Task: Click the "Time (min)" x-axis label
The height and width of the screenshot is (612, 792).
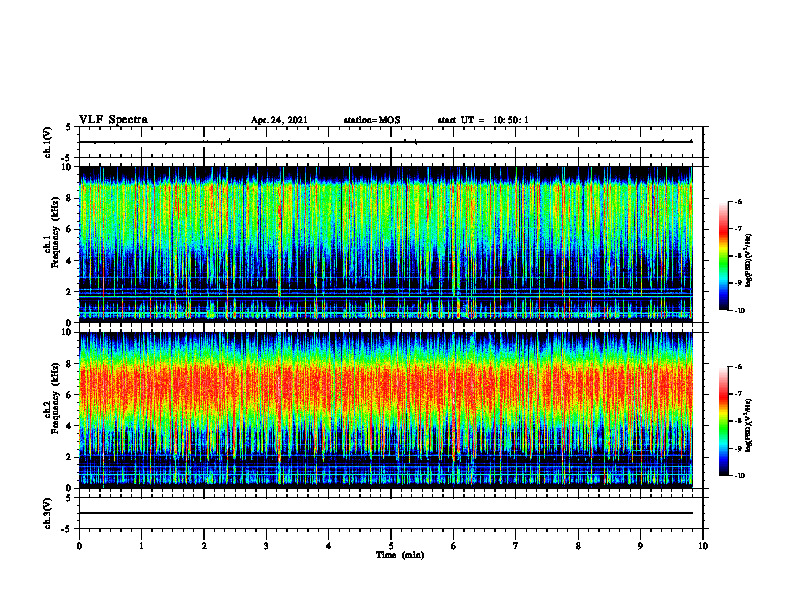Action: coord(400,555)
